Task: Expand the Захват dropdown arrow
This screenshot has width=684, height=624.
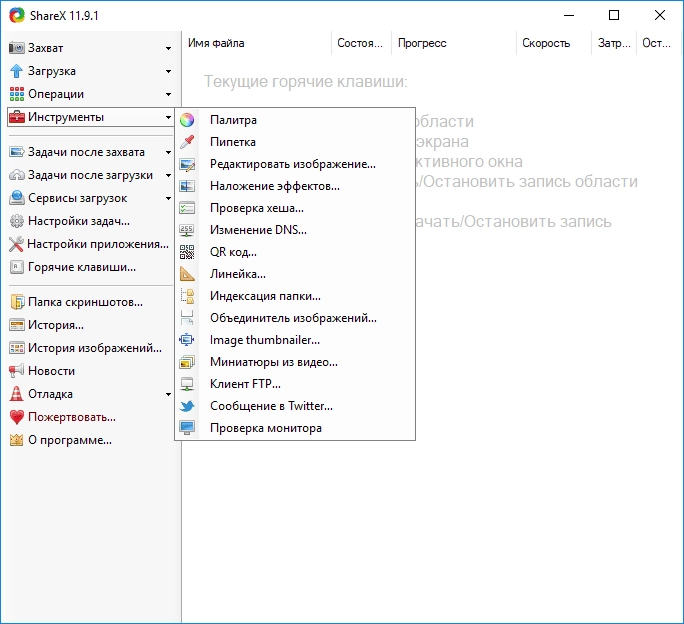Action: (x=168, y=48)
